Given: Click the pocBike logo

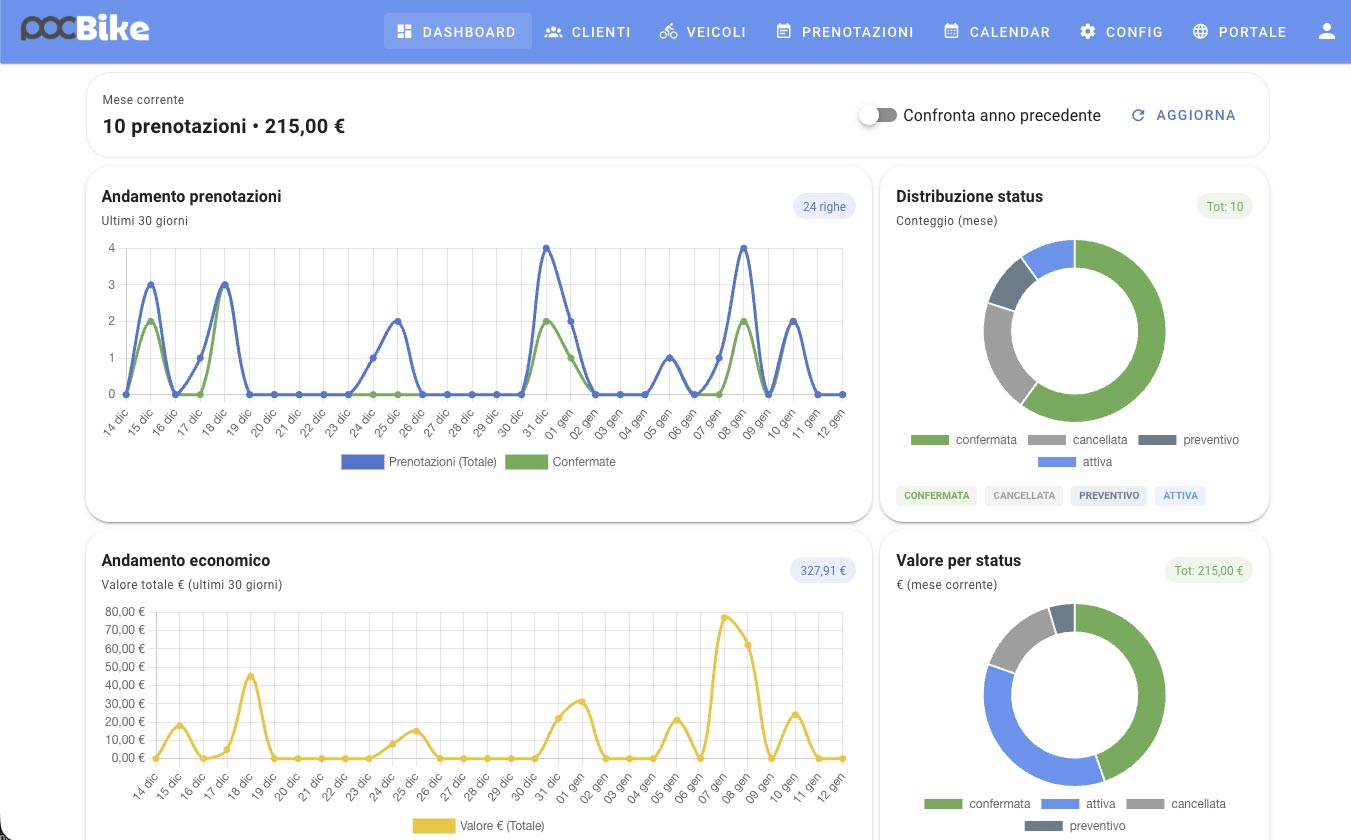Looking at the screenshot, I should pyautogui.click(x=85, y=30).
